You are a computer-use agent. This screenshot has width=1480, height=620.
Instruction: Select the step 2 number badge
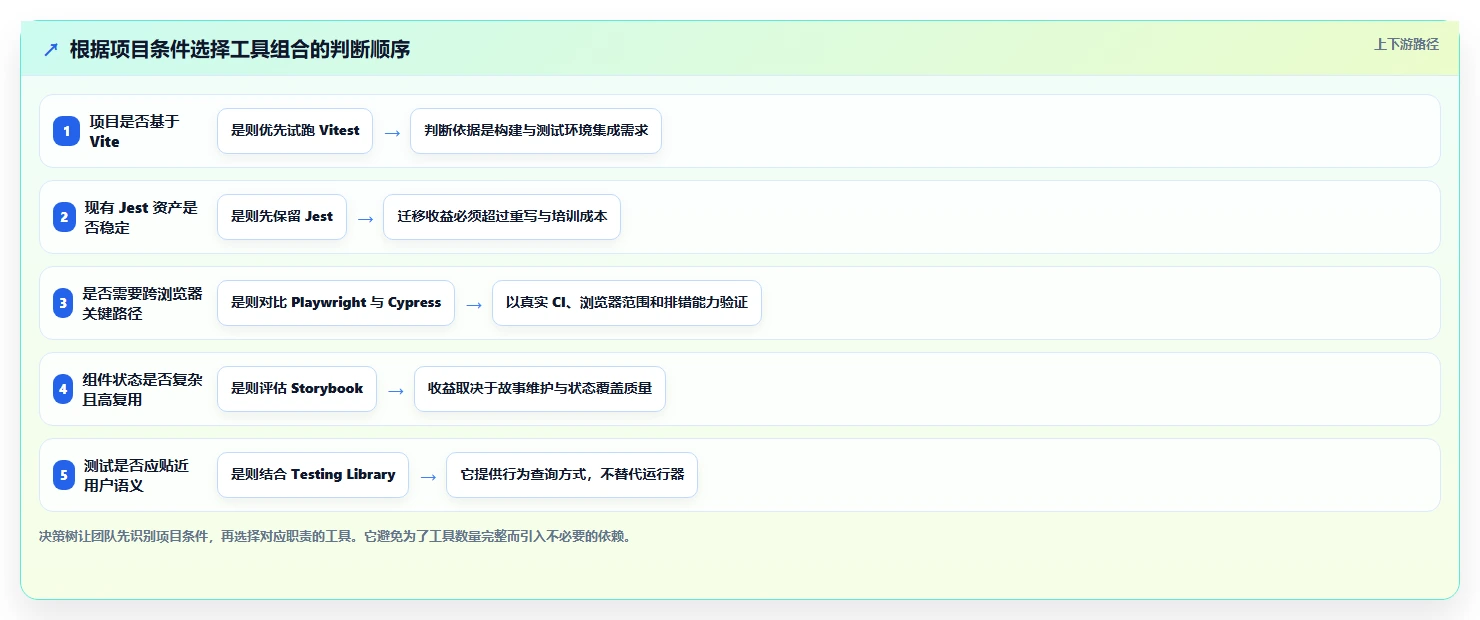(x=65, y=217)
